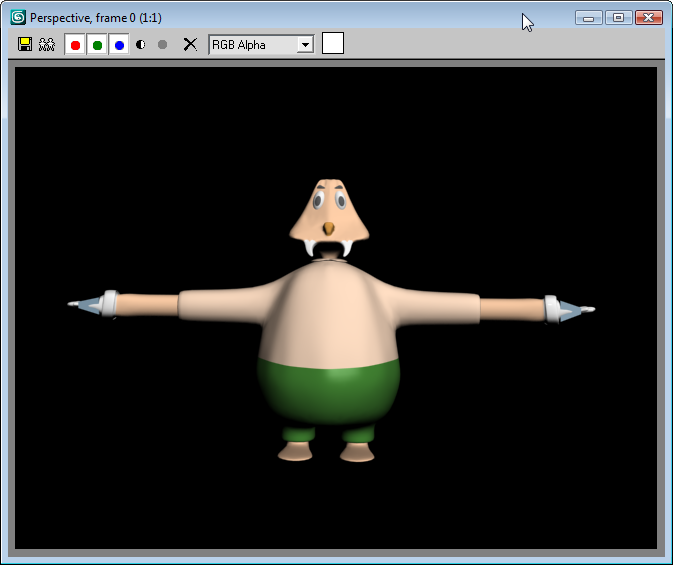Clear the rendered image with X icon

point(190,44)
